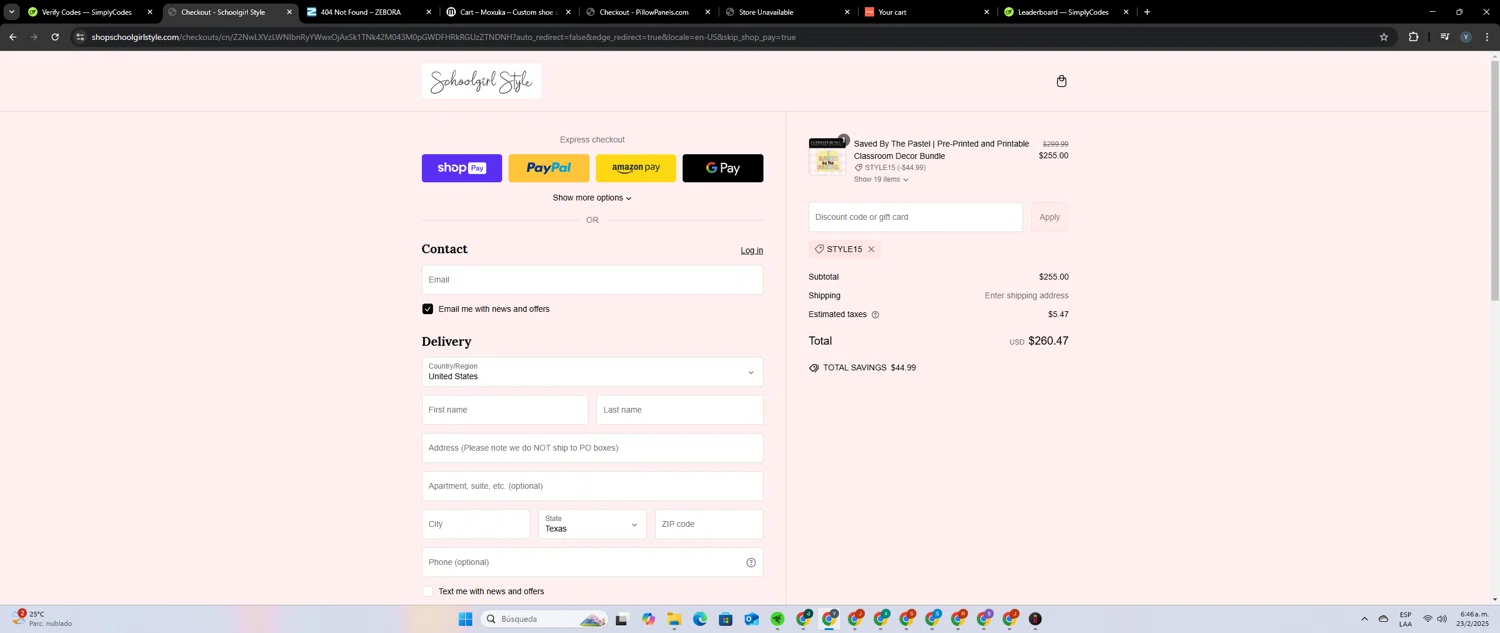The height and width of the screenshot is (633, 1500).
Task: Pay with the G Pay button
Action: (x=722, y=168)
